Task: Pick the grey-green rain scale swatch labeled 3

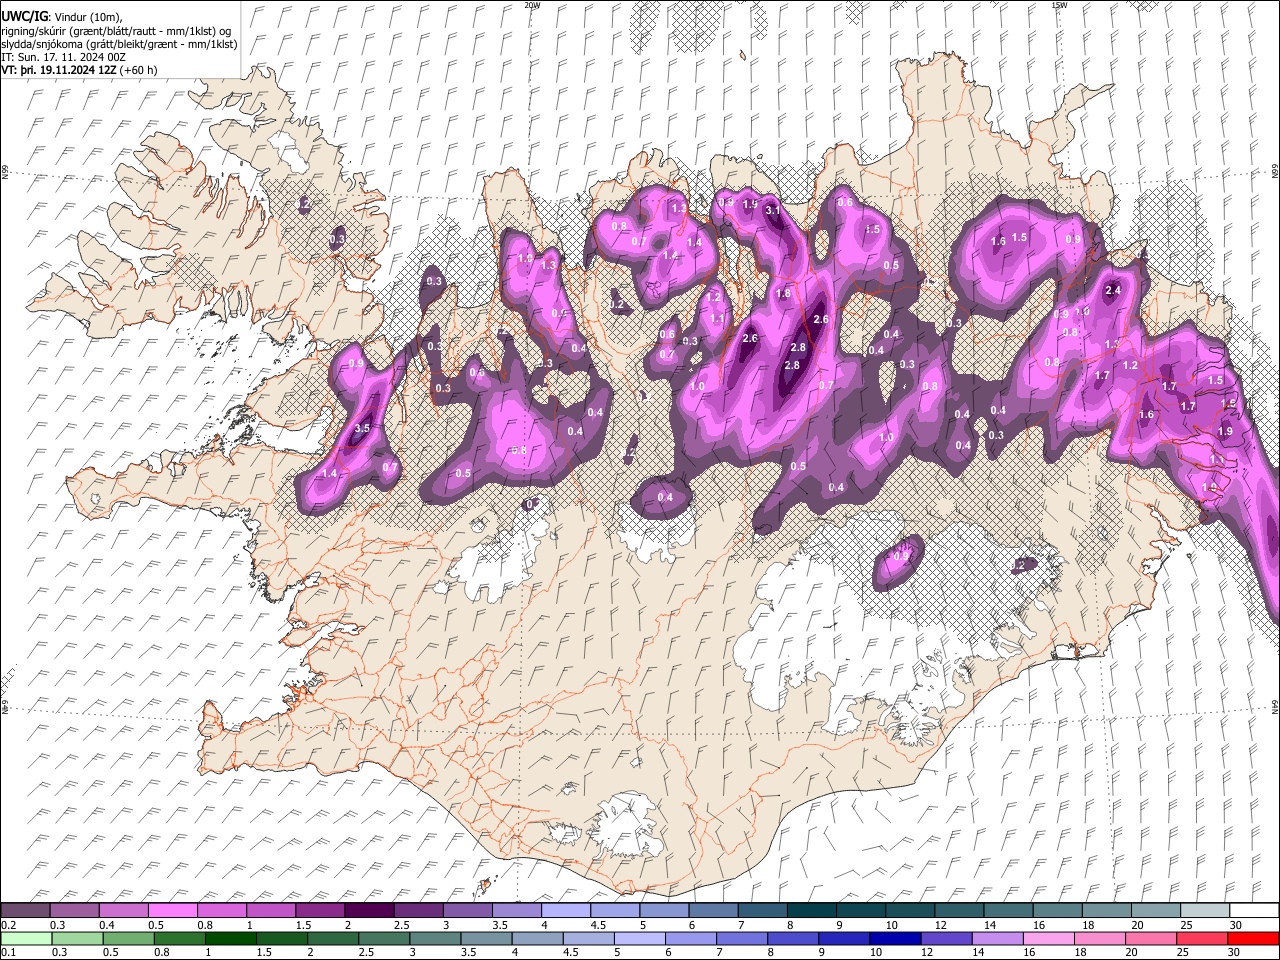Action: coord(434,938)
